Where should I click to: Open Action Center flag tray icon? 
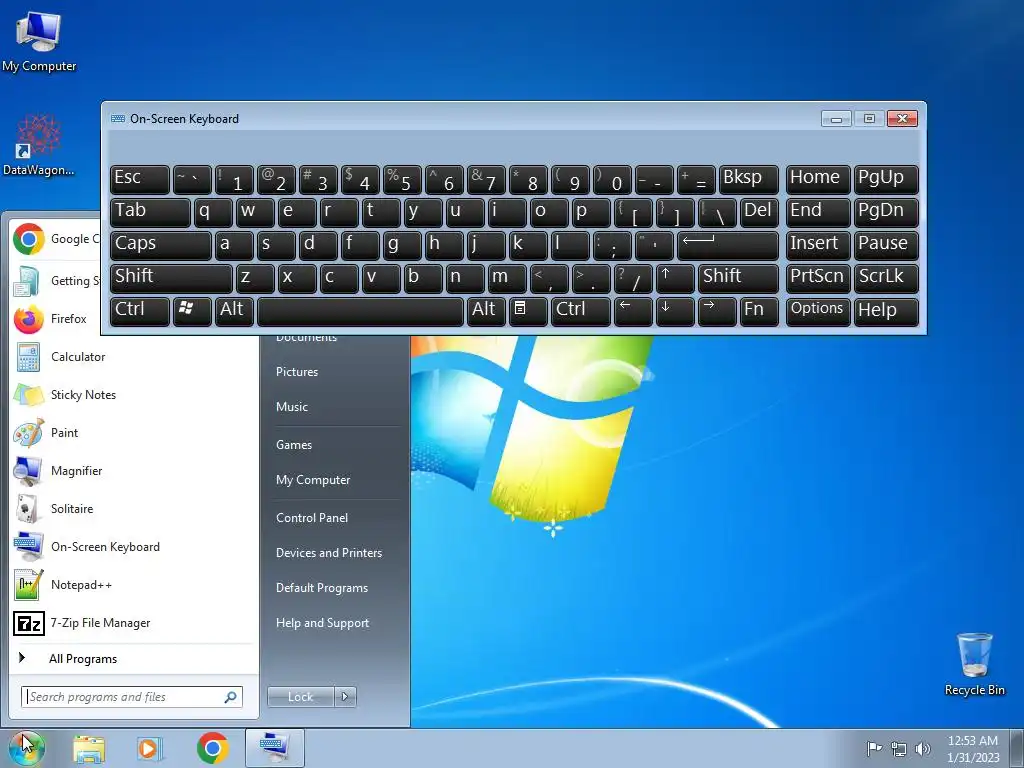coord(874,748)
